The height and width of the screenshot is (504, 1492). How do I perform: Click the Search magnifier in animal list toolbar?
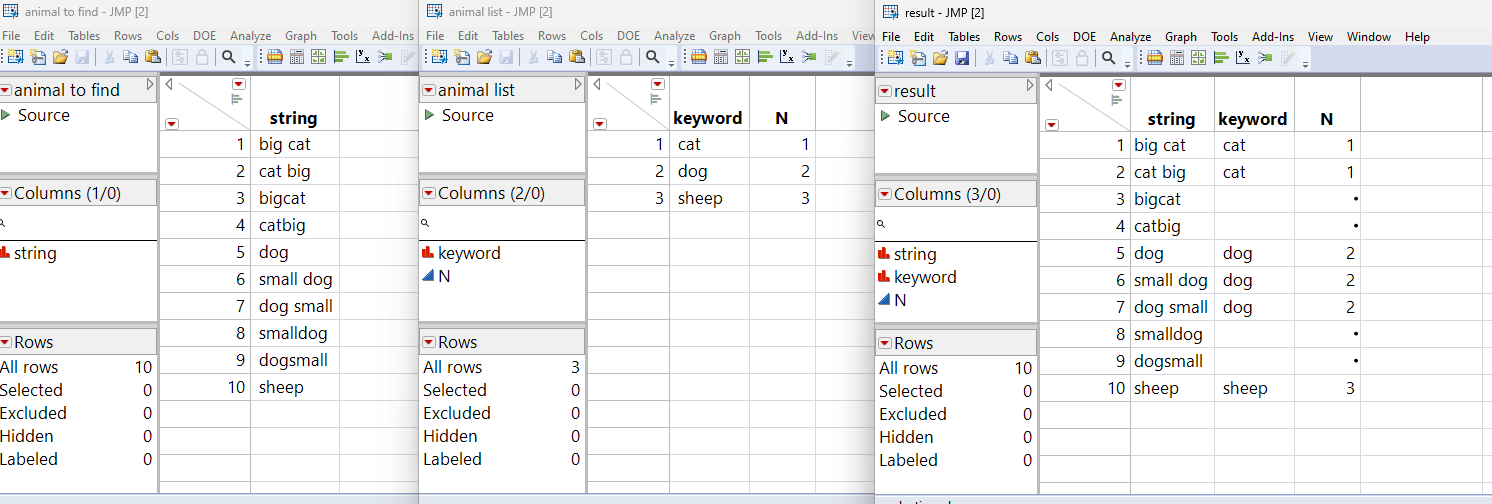(x=652, y=57)
